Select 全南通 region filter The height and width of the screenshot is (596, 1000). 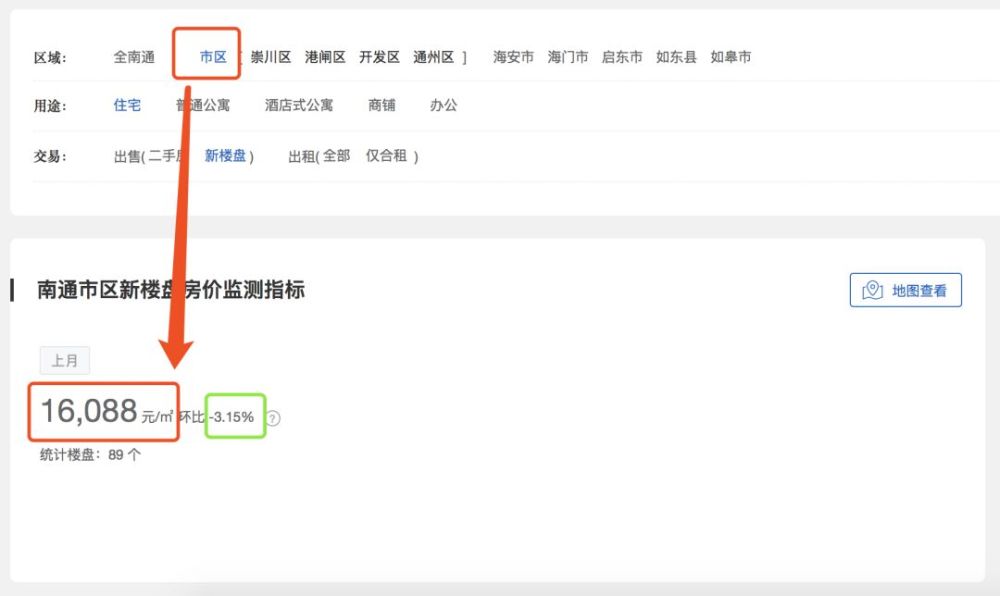[134, 57]
